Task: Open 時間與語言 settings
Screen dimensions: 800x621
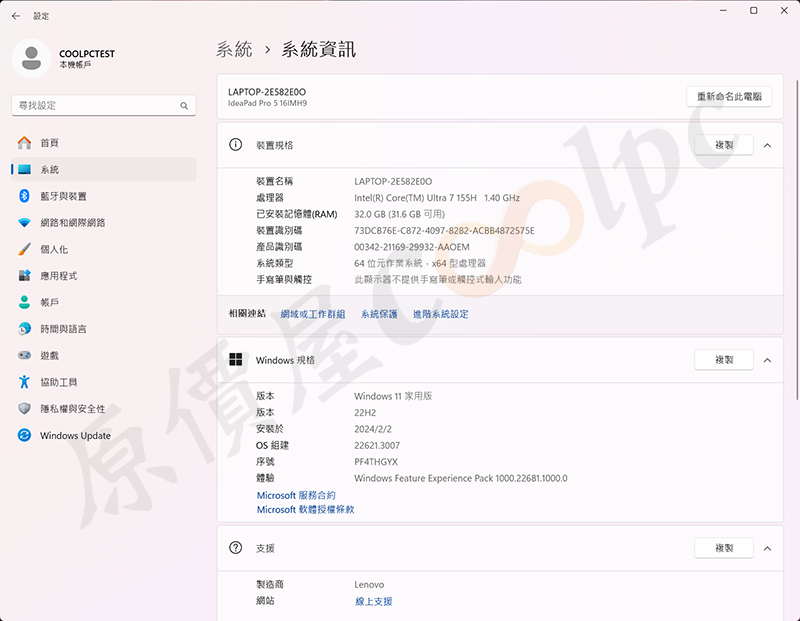Action: click(104, 329)
